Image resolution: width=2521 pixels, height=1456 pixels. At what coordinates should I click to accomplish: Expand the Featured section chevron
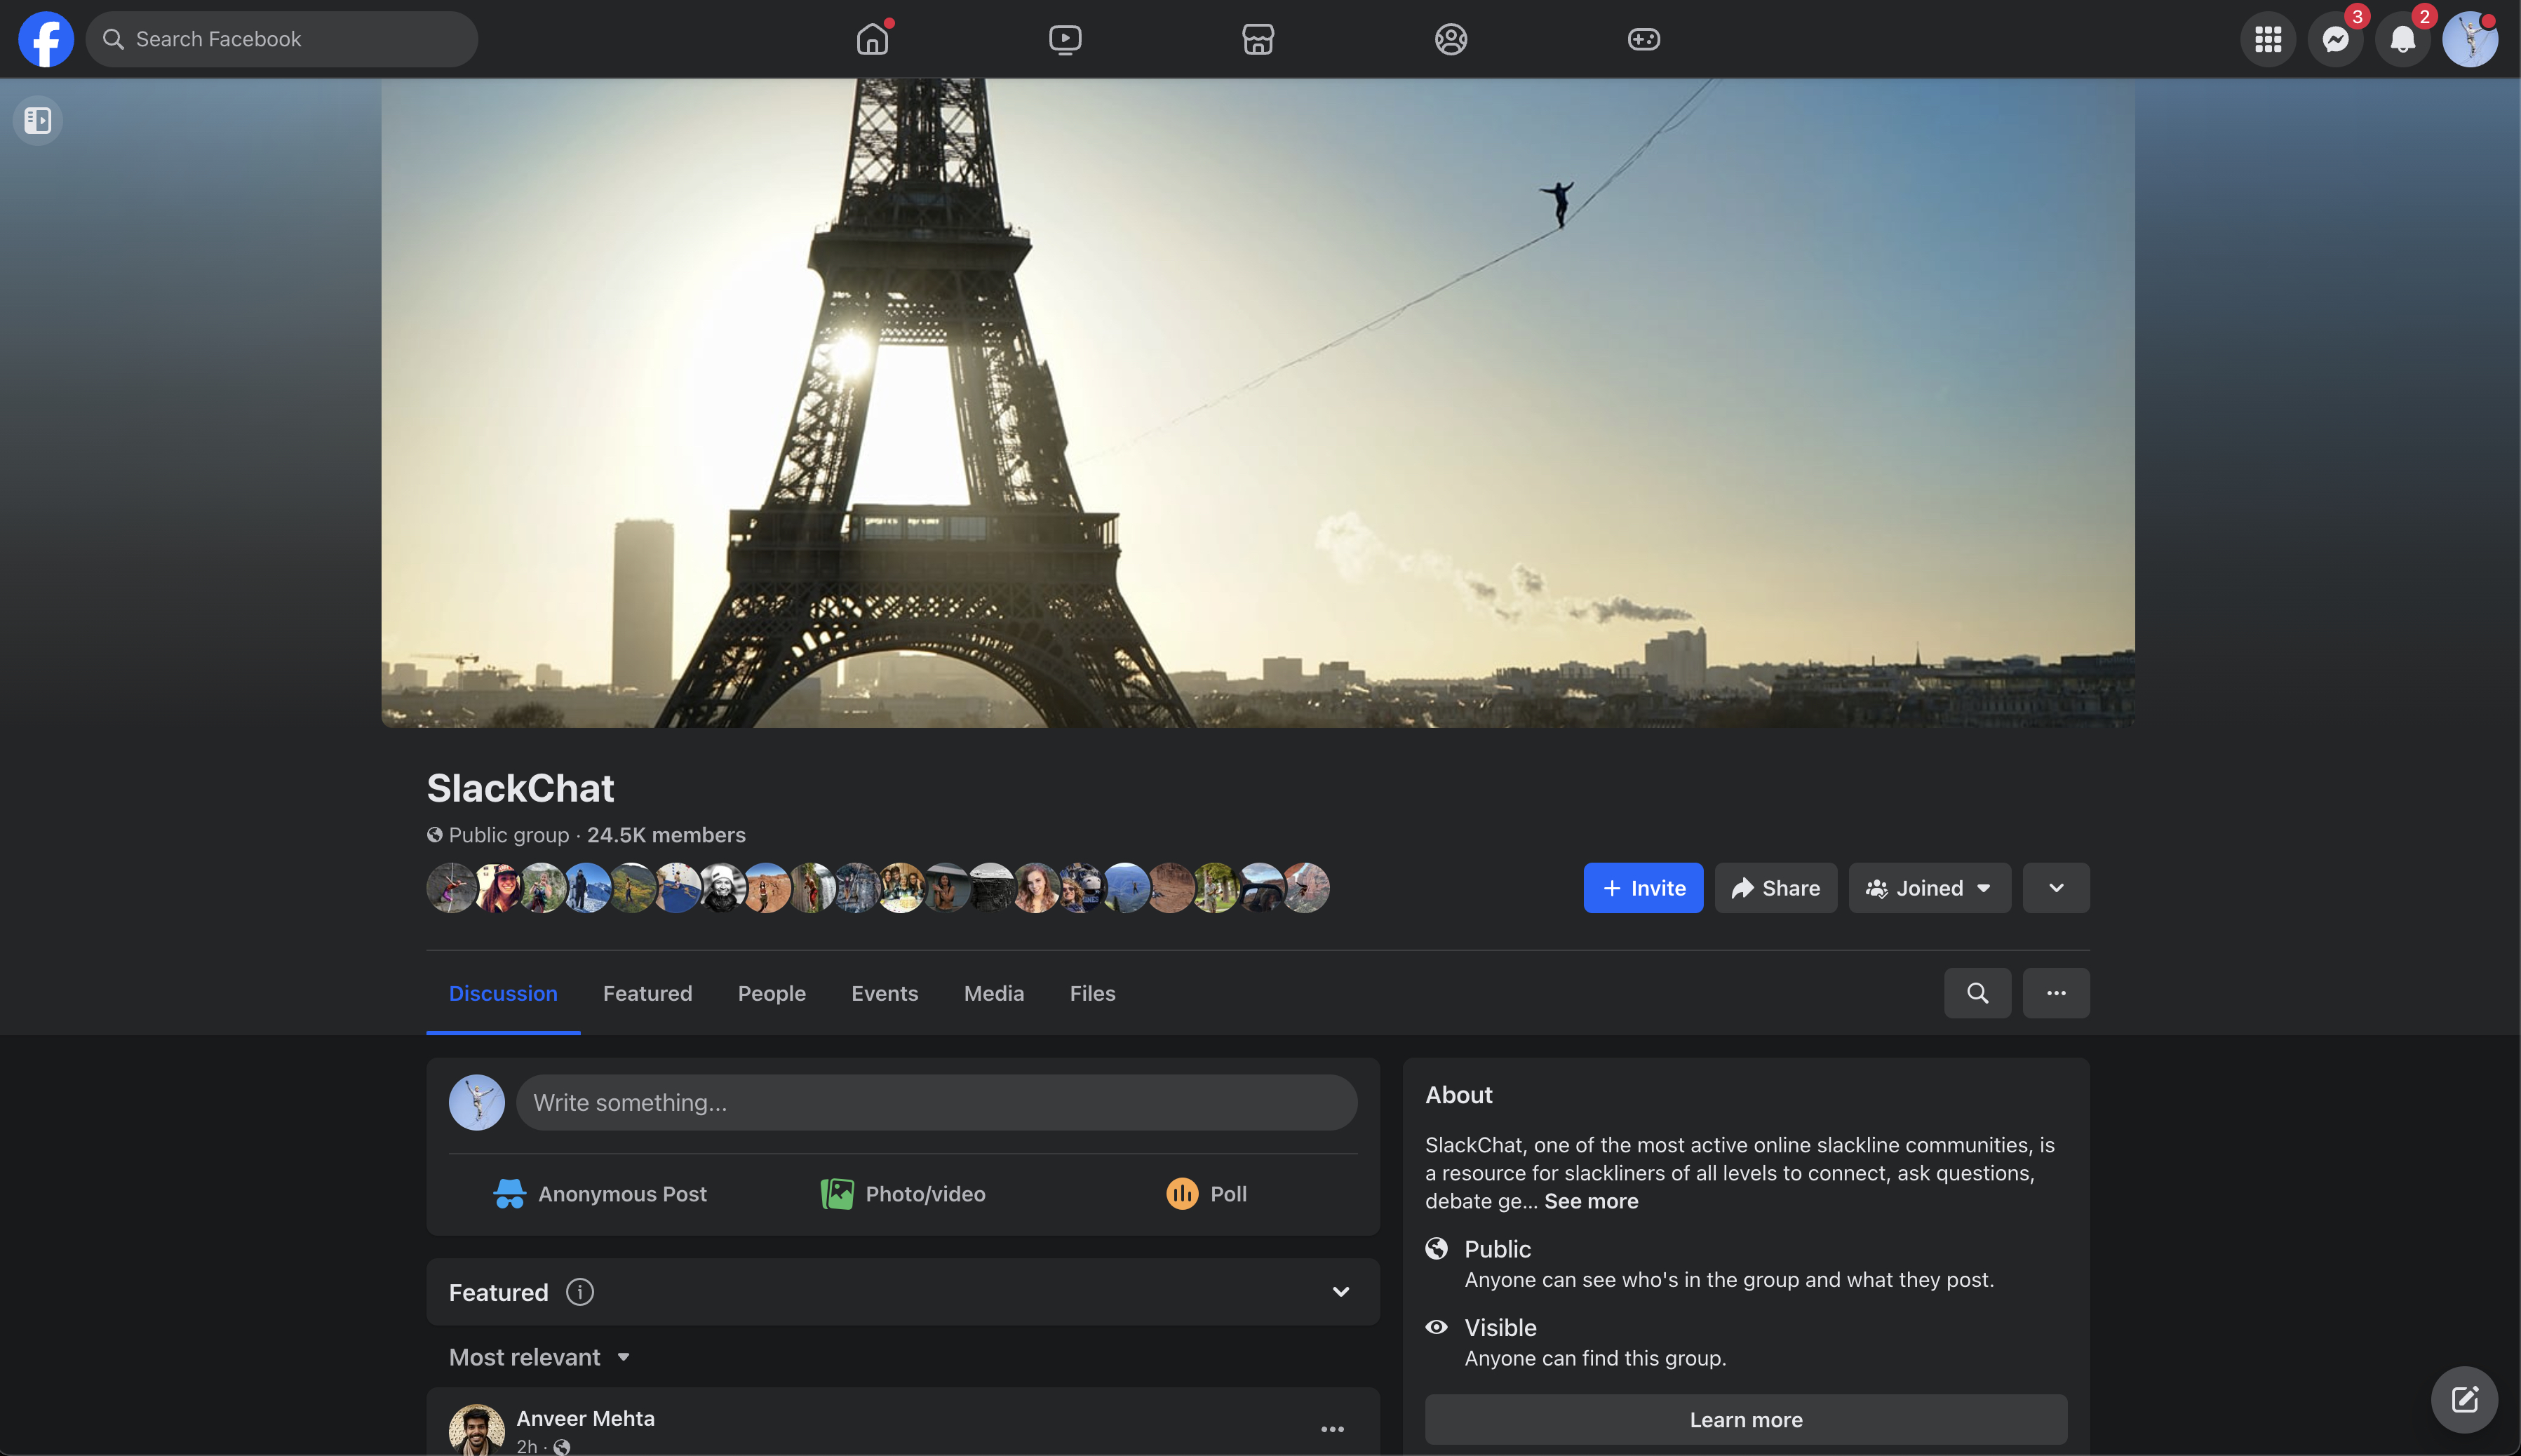1340,1292
